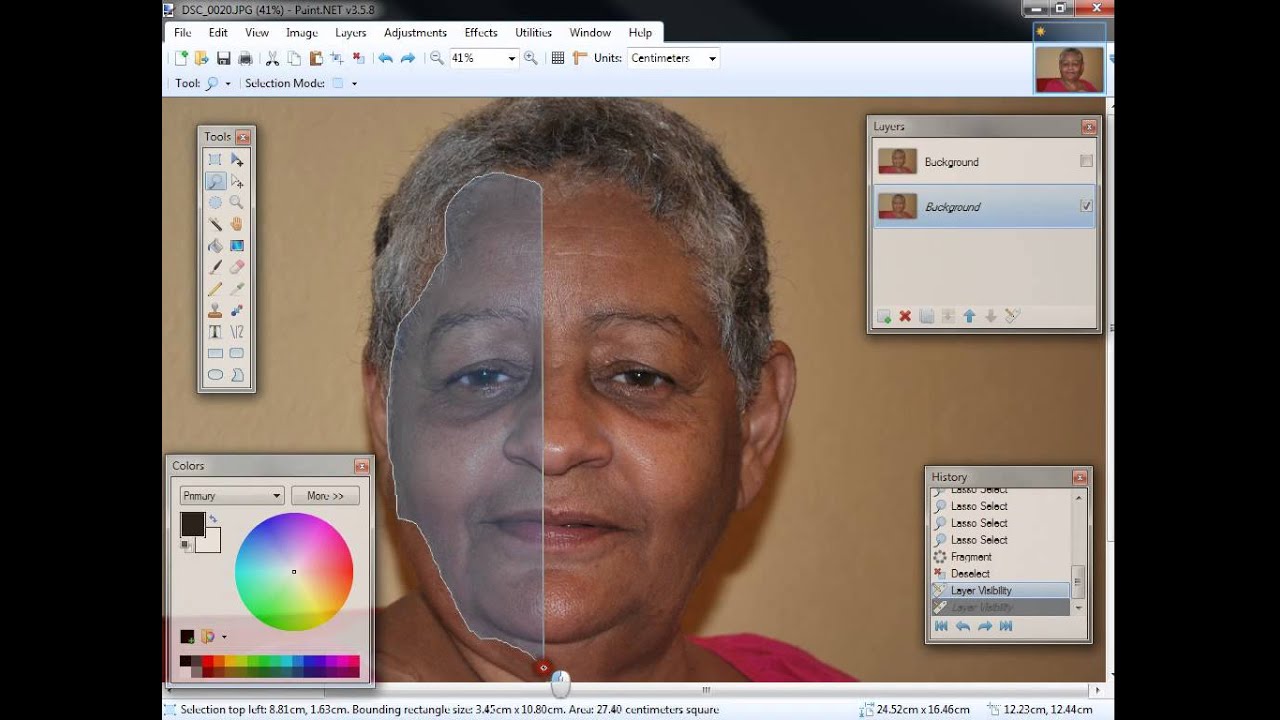Click Delete Layer red X icon
Screen dimensions: 1280x720
pyautogui.click(x=905, y=316)
